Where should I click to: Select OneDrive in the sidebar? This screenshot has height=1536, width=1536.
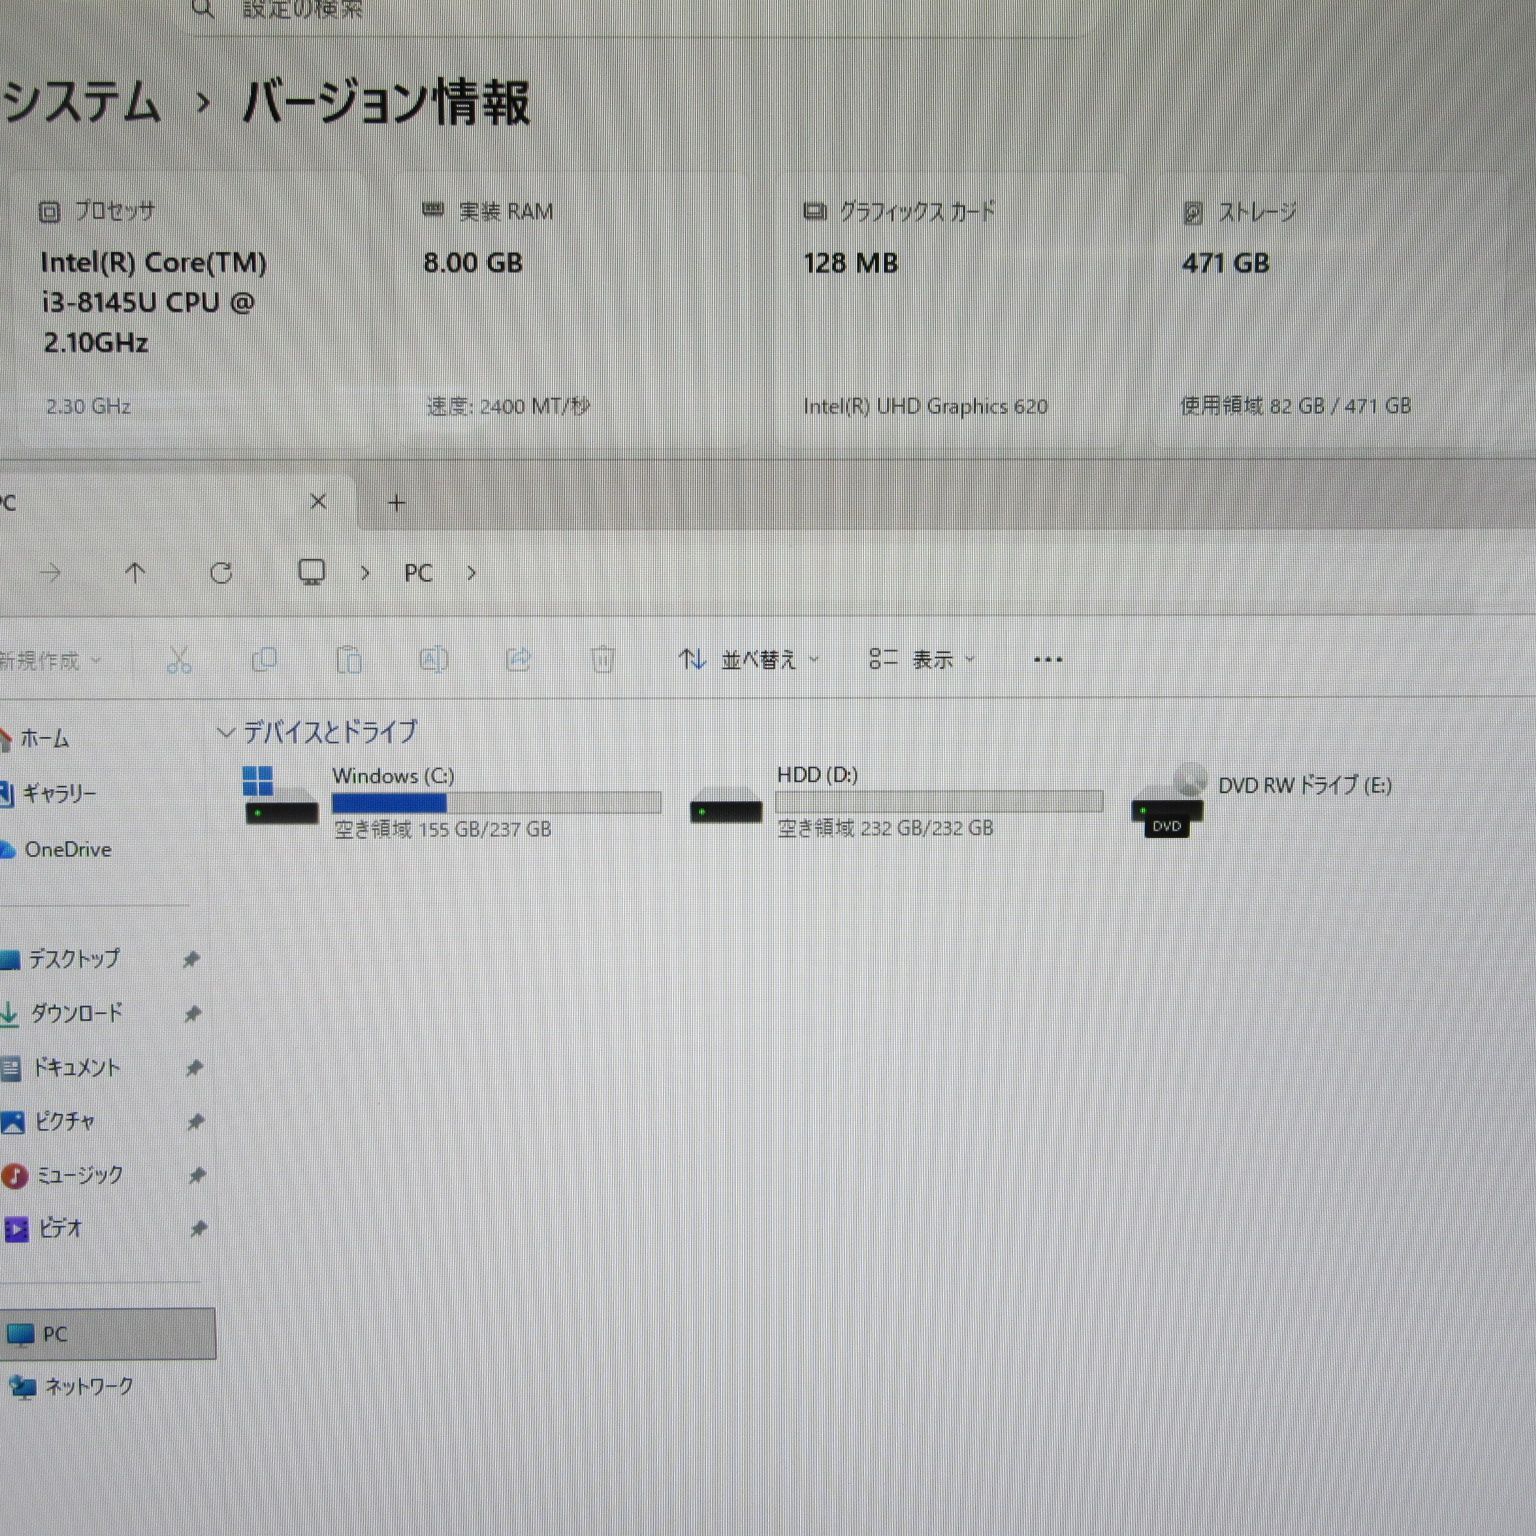point(68,850)
